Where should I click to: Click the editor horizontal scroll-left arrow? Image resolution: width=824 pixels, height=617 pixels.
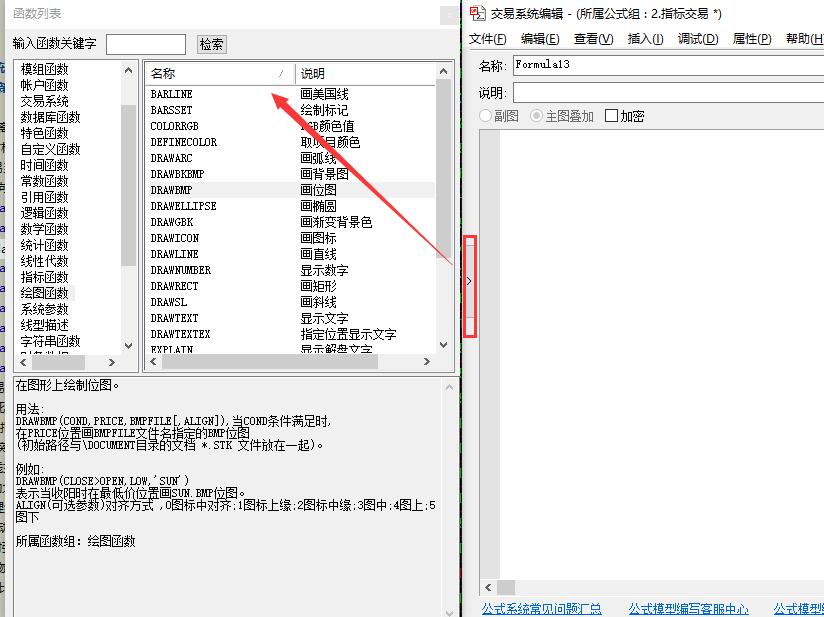[488, 587]
